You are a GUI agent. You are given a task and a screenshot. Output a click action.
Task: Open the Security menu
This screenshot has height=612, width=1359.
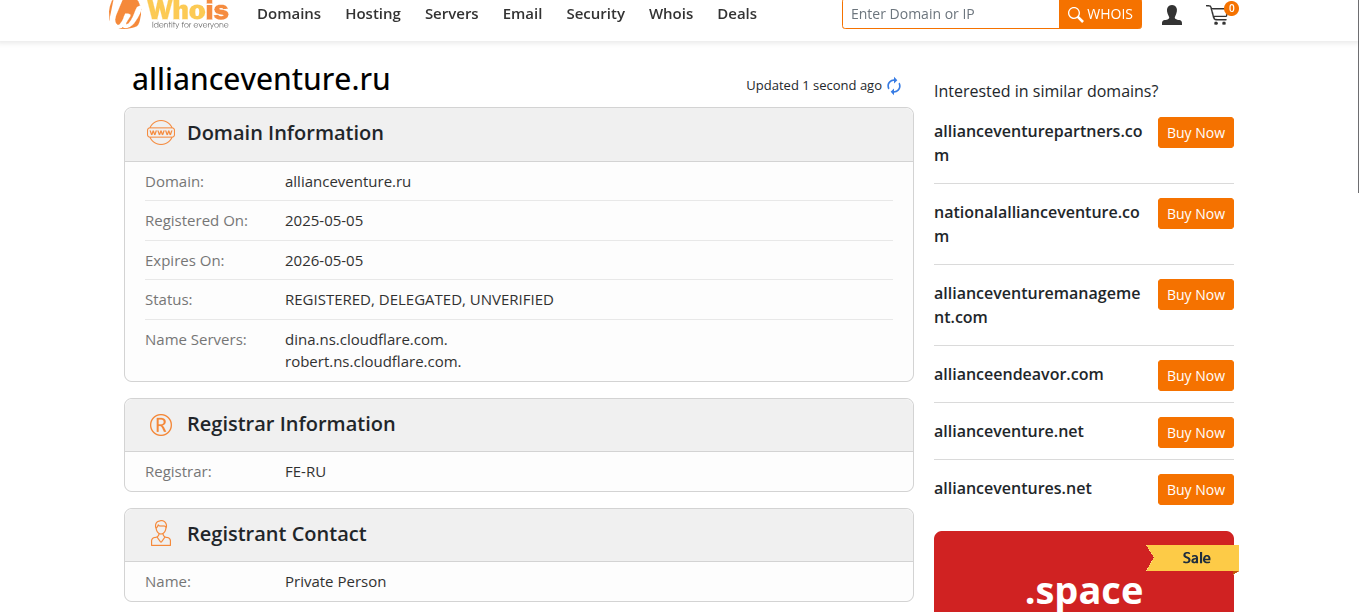[x=595, y=14]
